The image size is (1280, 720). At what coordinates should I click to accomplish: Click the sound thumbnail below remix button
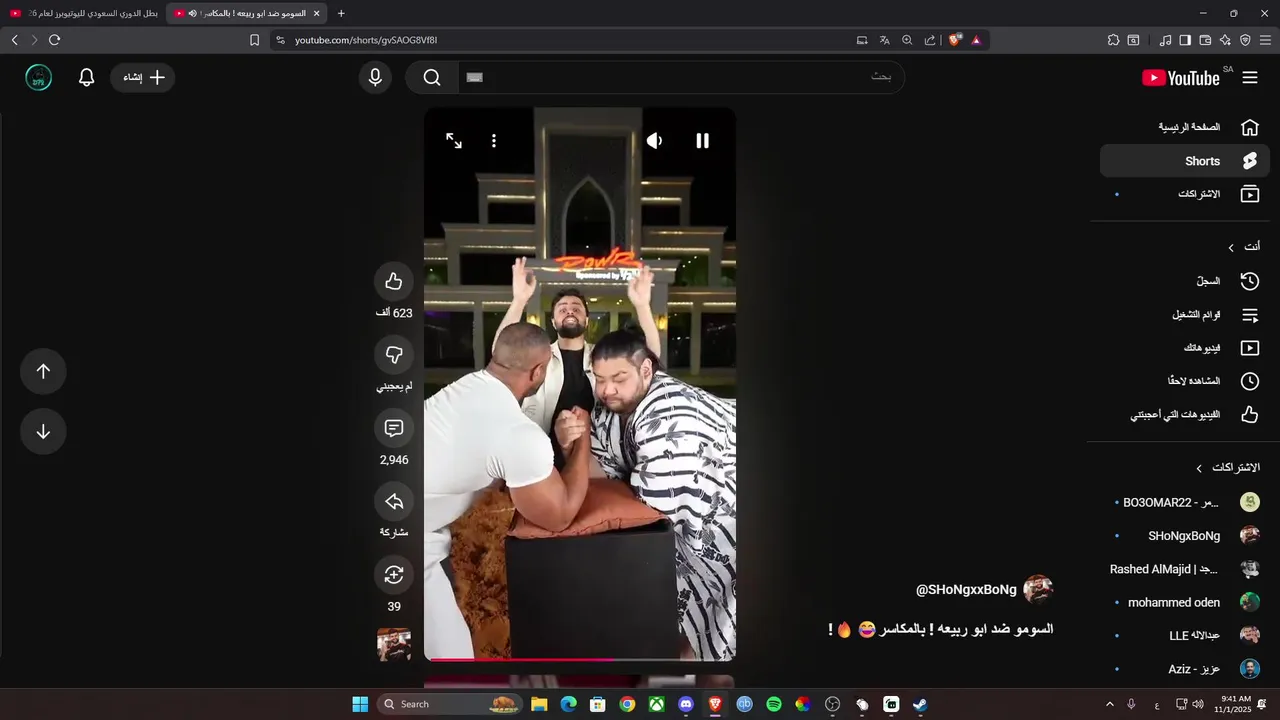[x=394, y=645]
